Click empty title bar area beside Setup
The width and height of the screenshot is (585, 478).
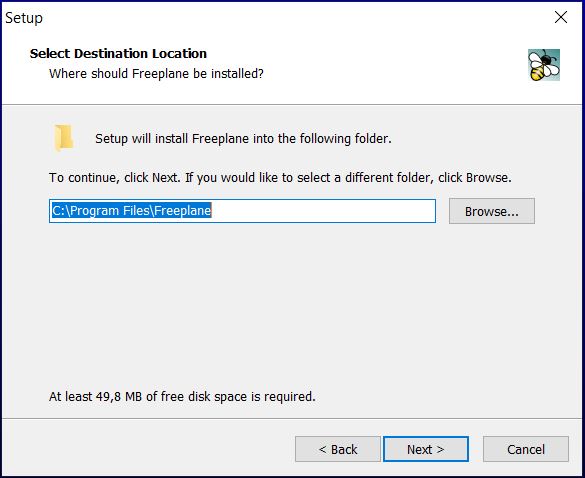pos(291,17)
